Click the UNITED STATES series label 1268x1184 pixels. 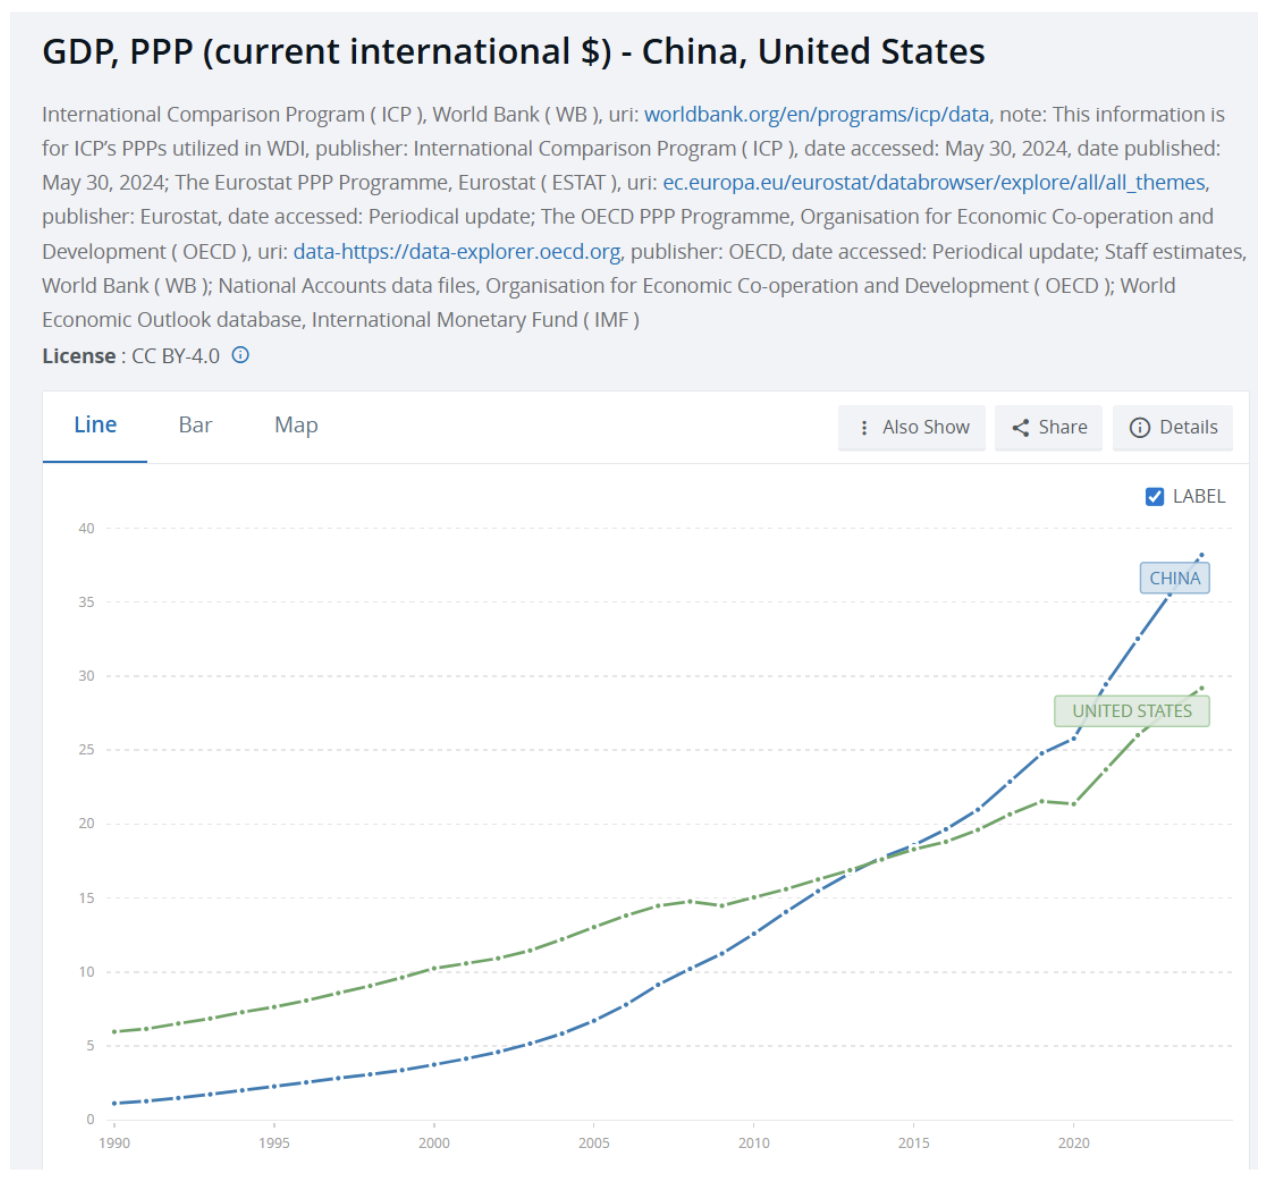[x=1131, y=711]
